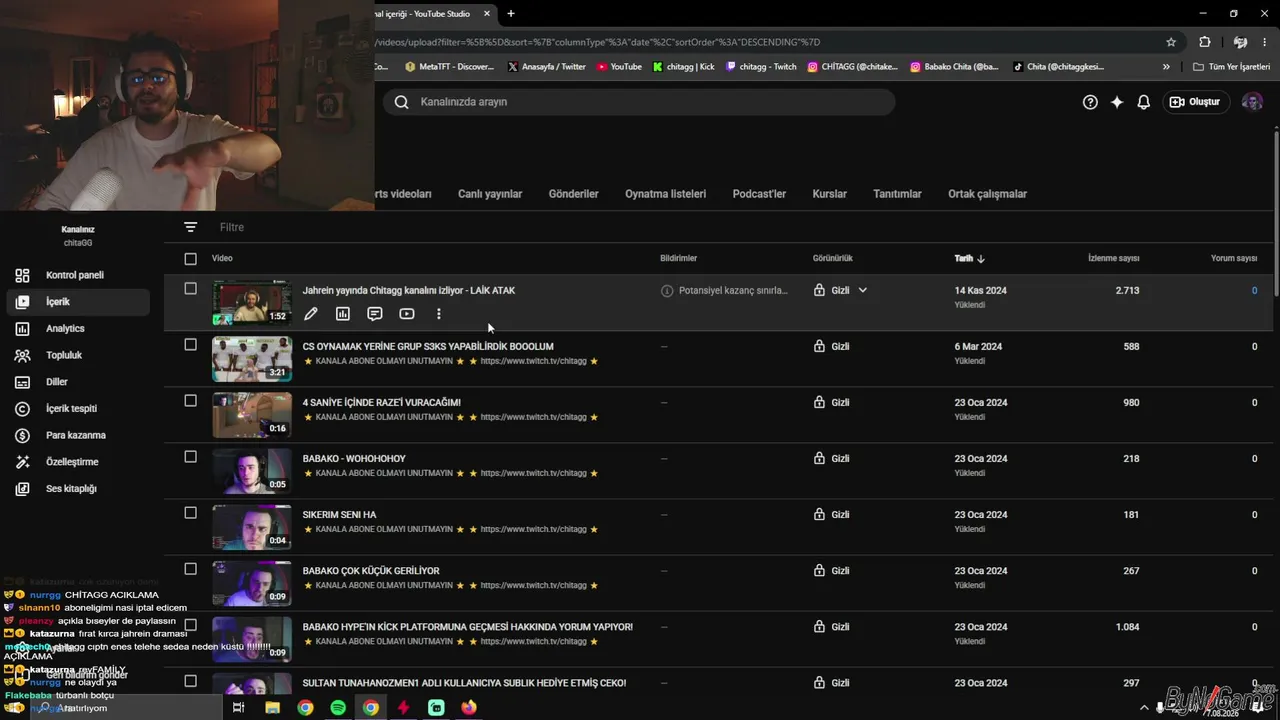This screenshot has height=720, width=1280.
Task: Tick checkbox for BABAKO - WOHOHOHOY video
Action: 191,457
